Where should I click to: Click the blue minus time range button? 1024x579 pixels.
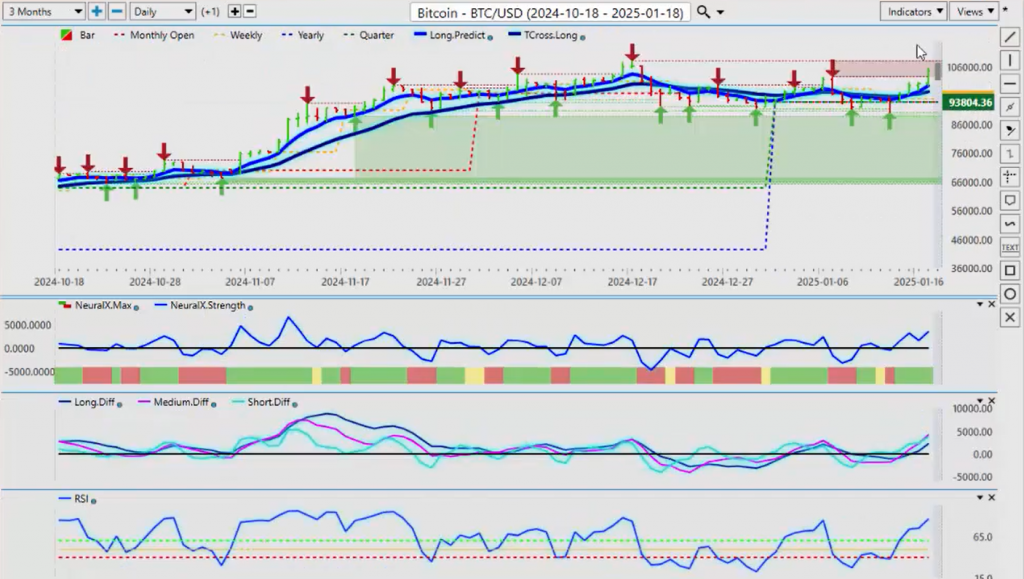[x=117, y=11]
